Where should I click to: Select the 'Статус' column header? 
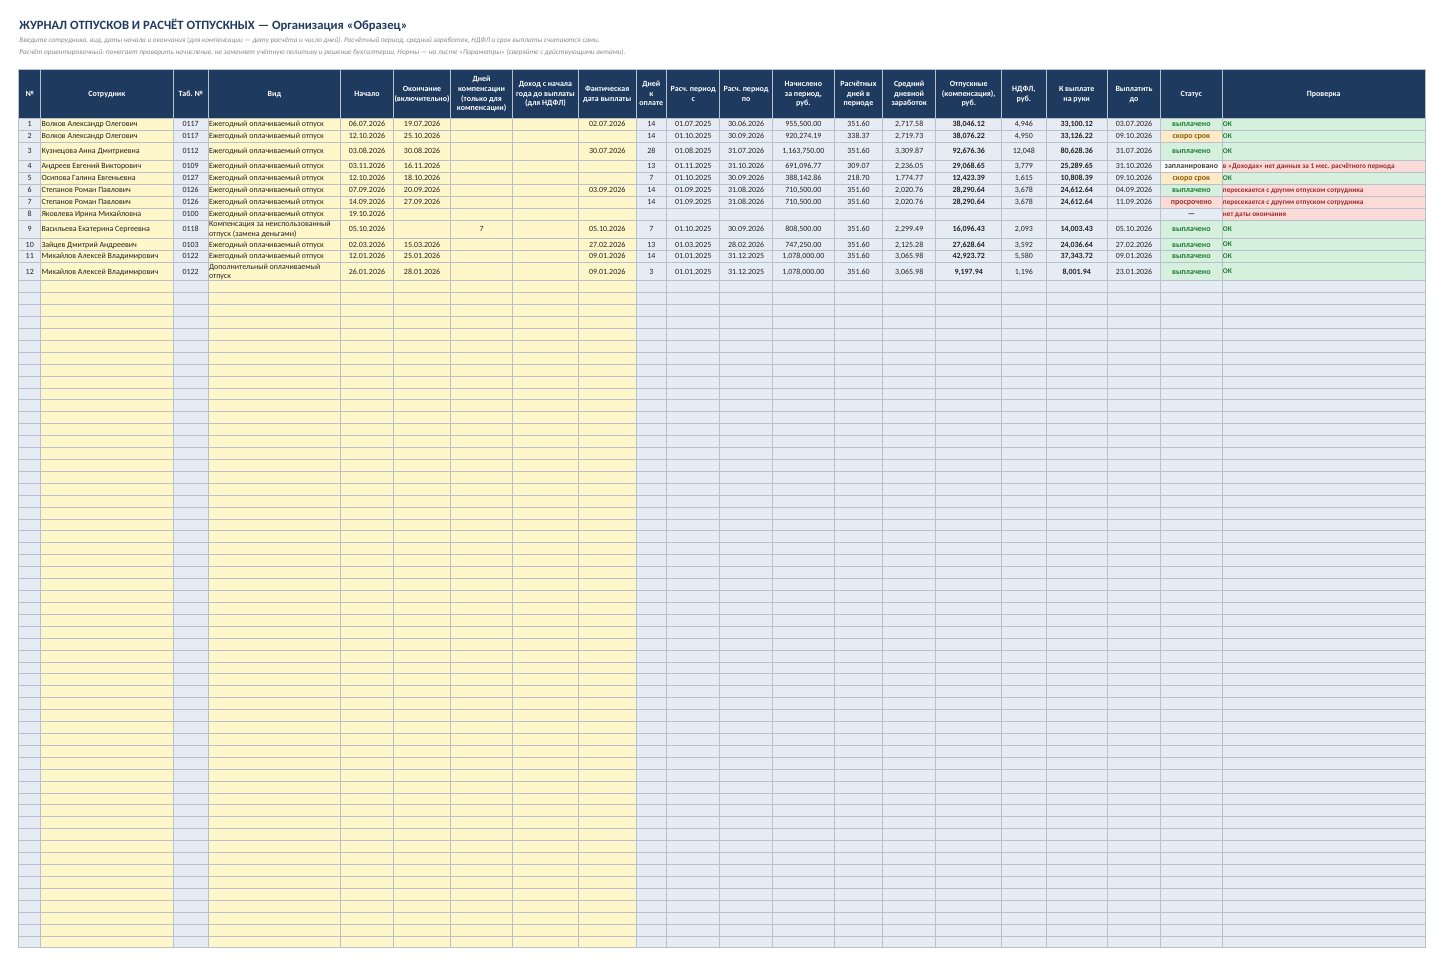click(1191, 93)
